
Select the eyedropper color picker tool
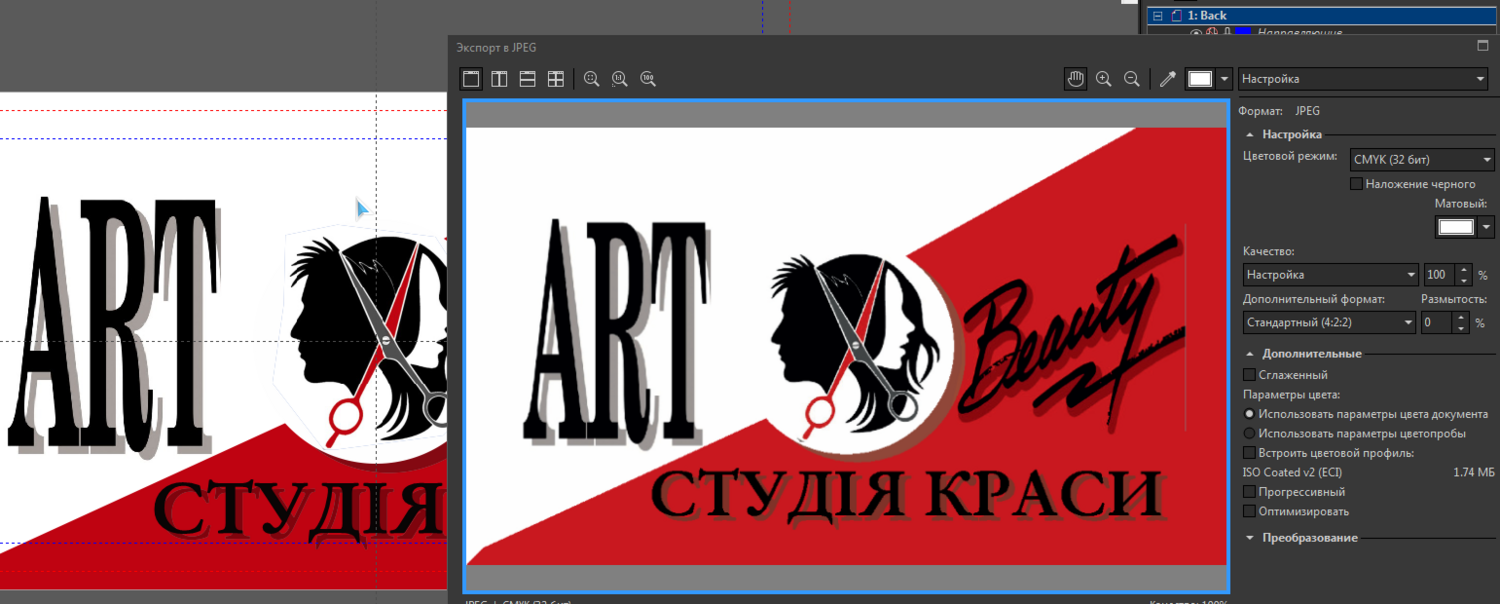[1167, 78]
